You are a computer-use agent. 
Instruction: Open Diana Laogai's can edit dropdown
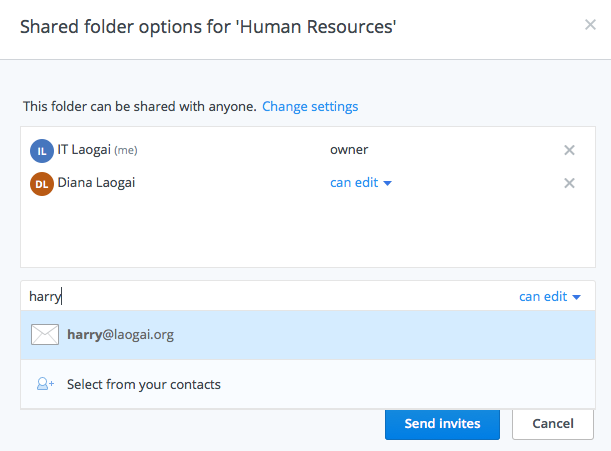(360, 183)
